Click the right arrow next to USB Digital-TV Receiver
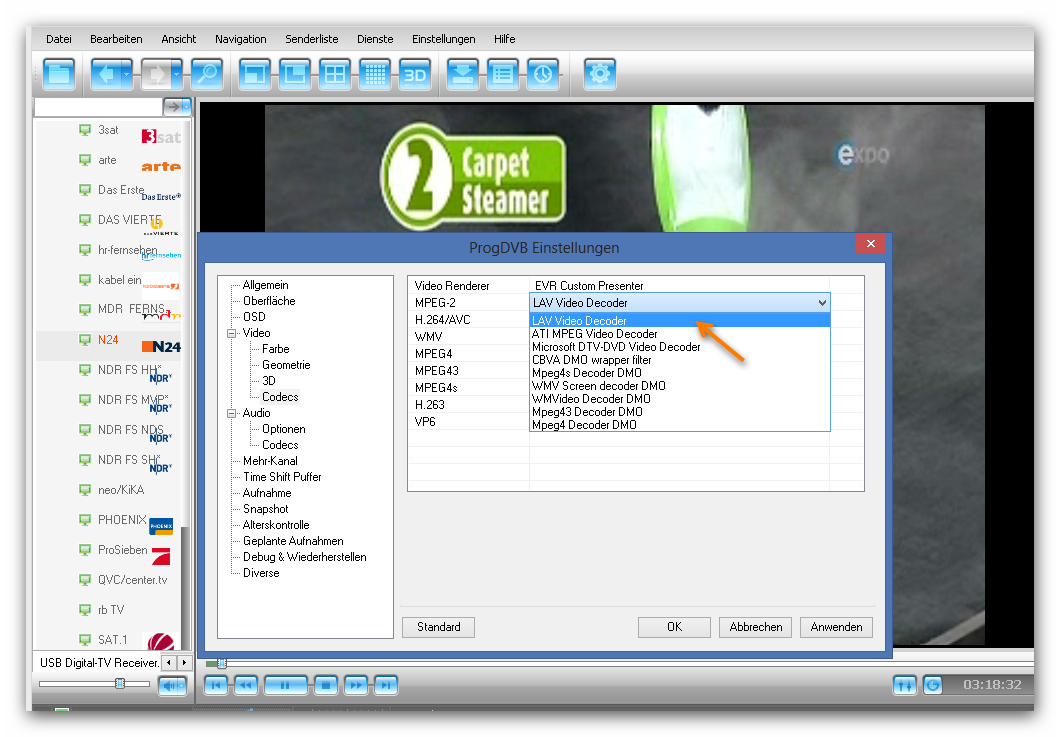Viewport: 1060px width, 737px height. (x=185, y=663)
